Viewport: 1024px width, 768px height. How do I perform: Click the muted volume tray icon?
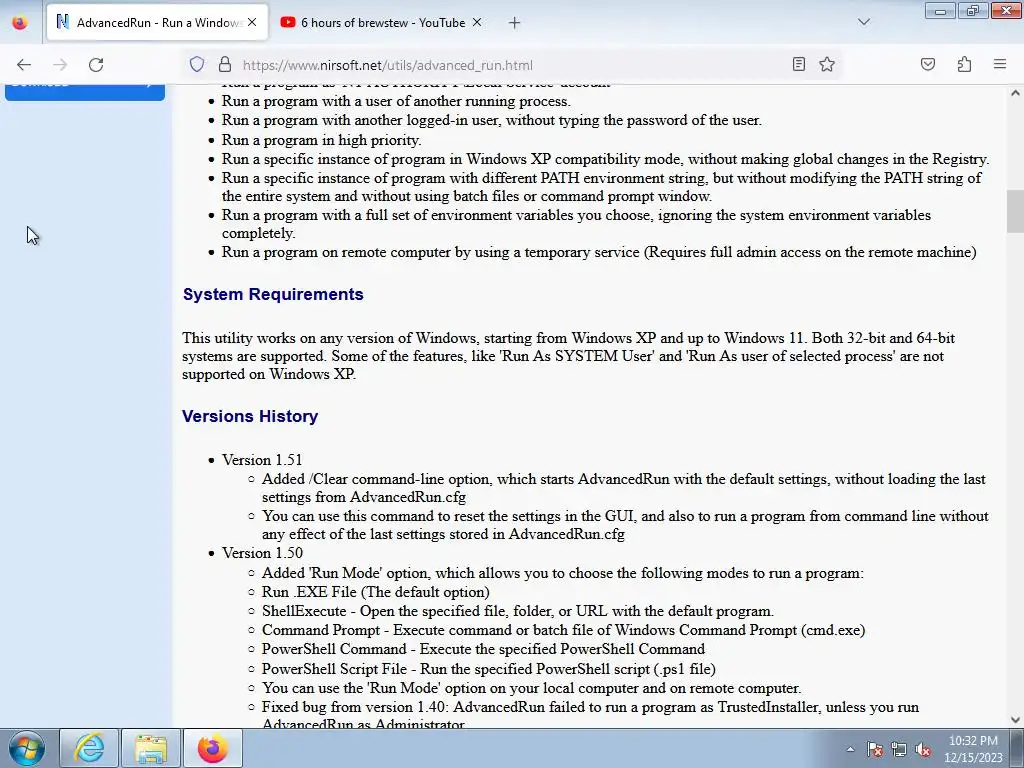[923, 750]
